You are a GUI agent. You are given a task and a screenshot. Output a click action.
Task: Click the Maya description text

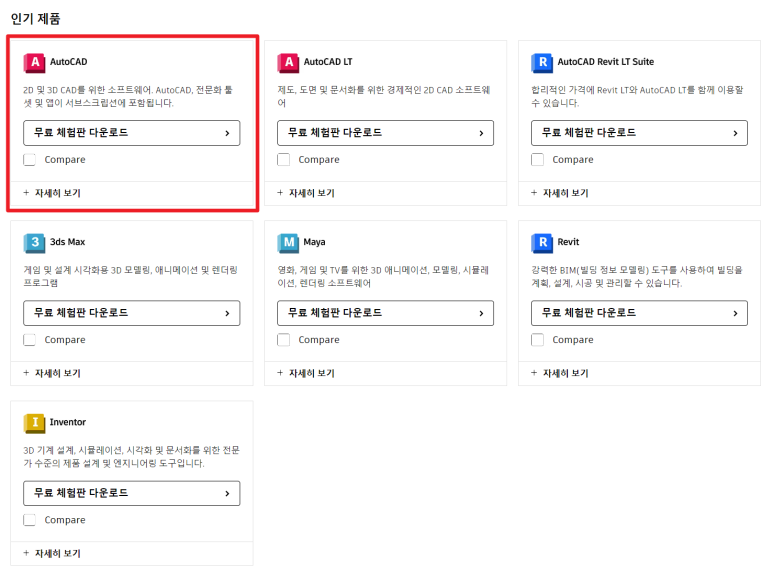[x=383, y=276]
